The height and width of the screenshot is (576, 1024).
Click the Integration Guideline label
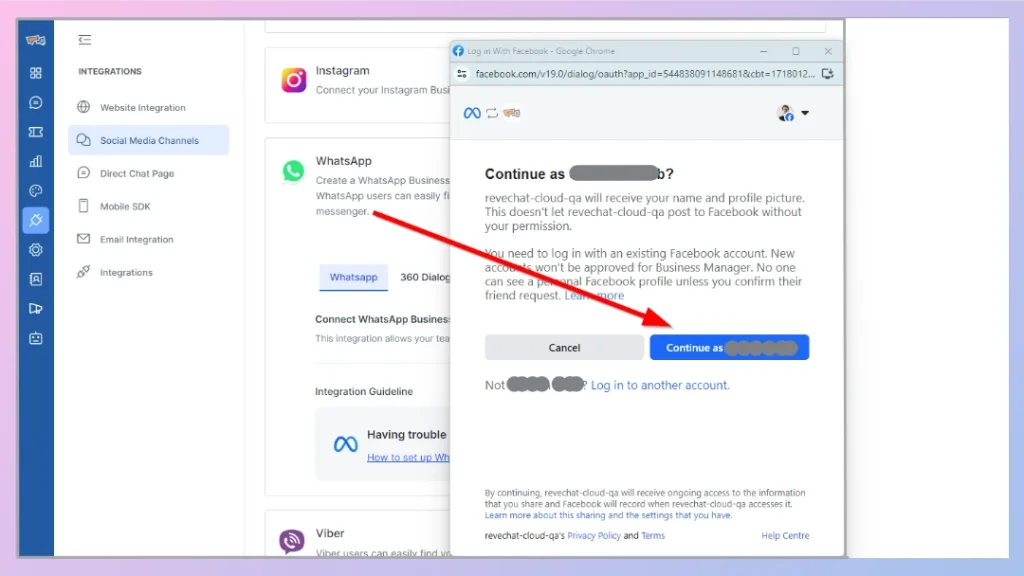point(364,391)
